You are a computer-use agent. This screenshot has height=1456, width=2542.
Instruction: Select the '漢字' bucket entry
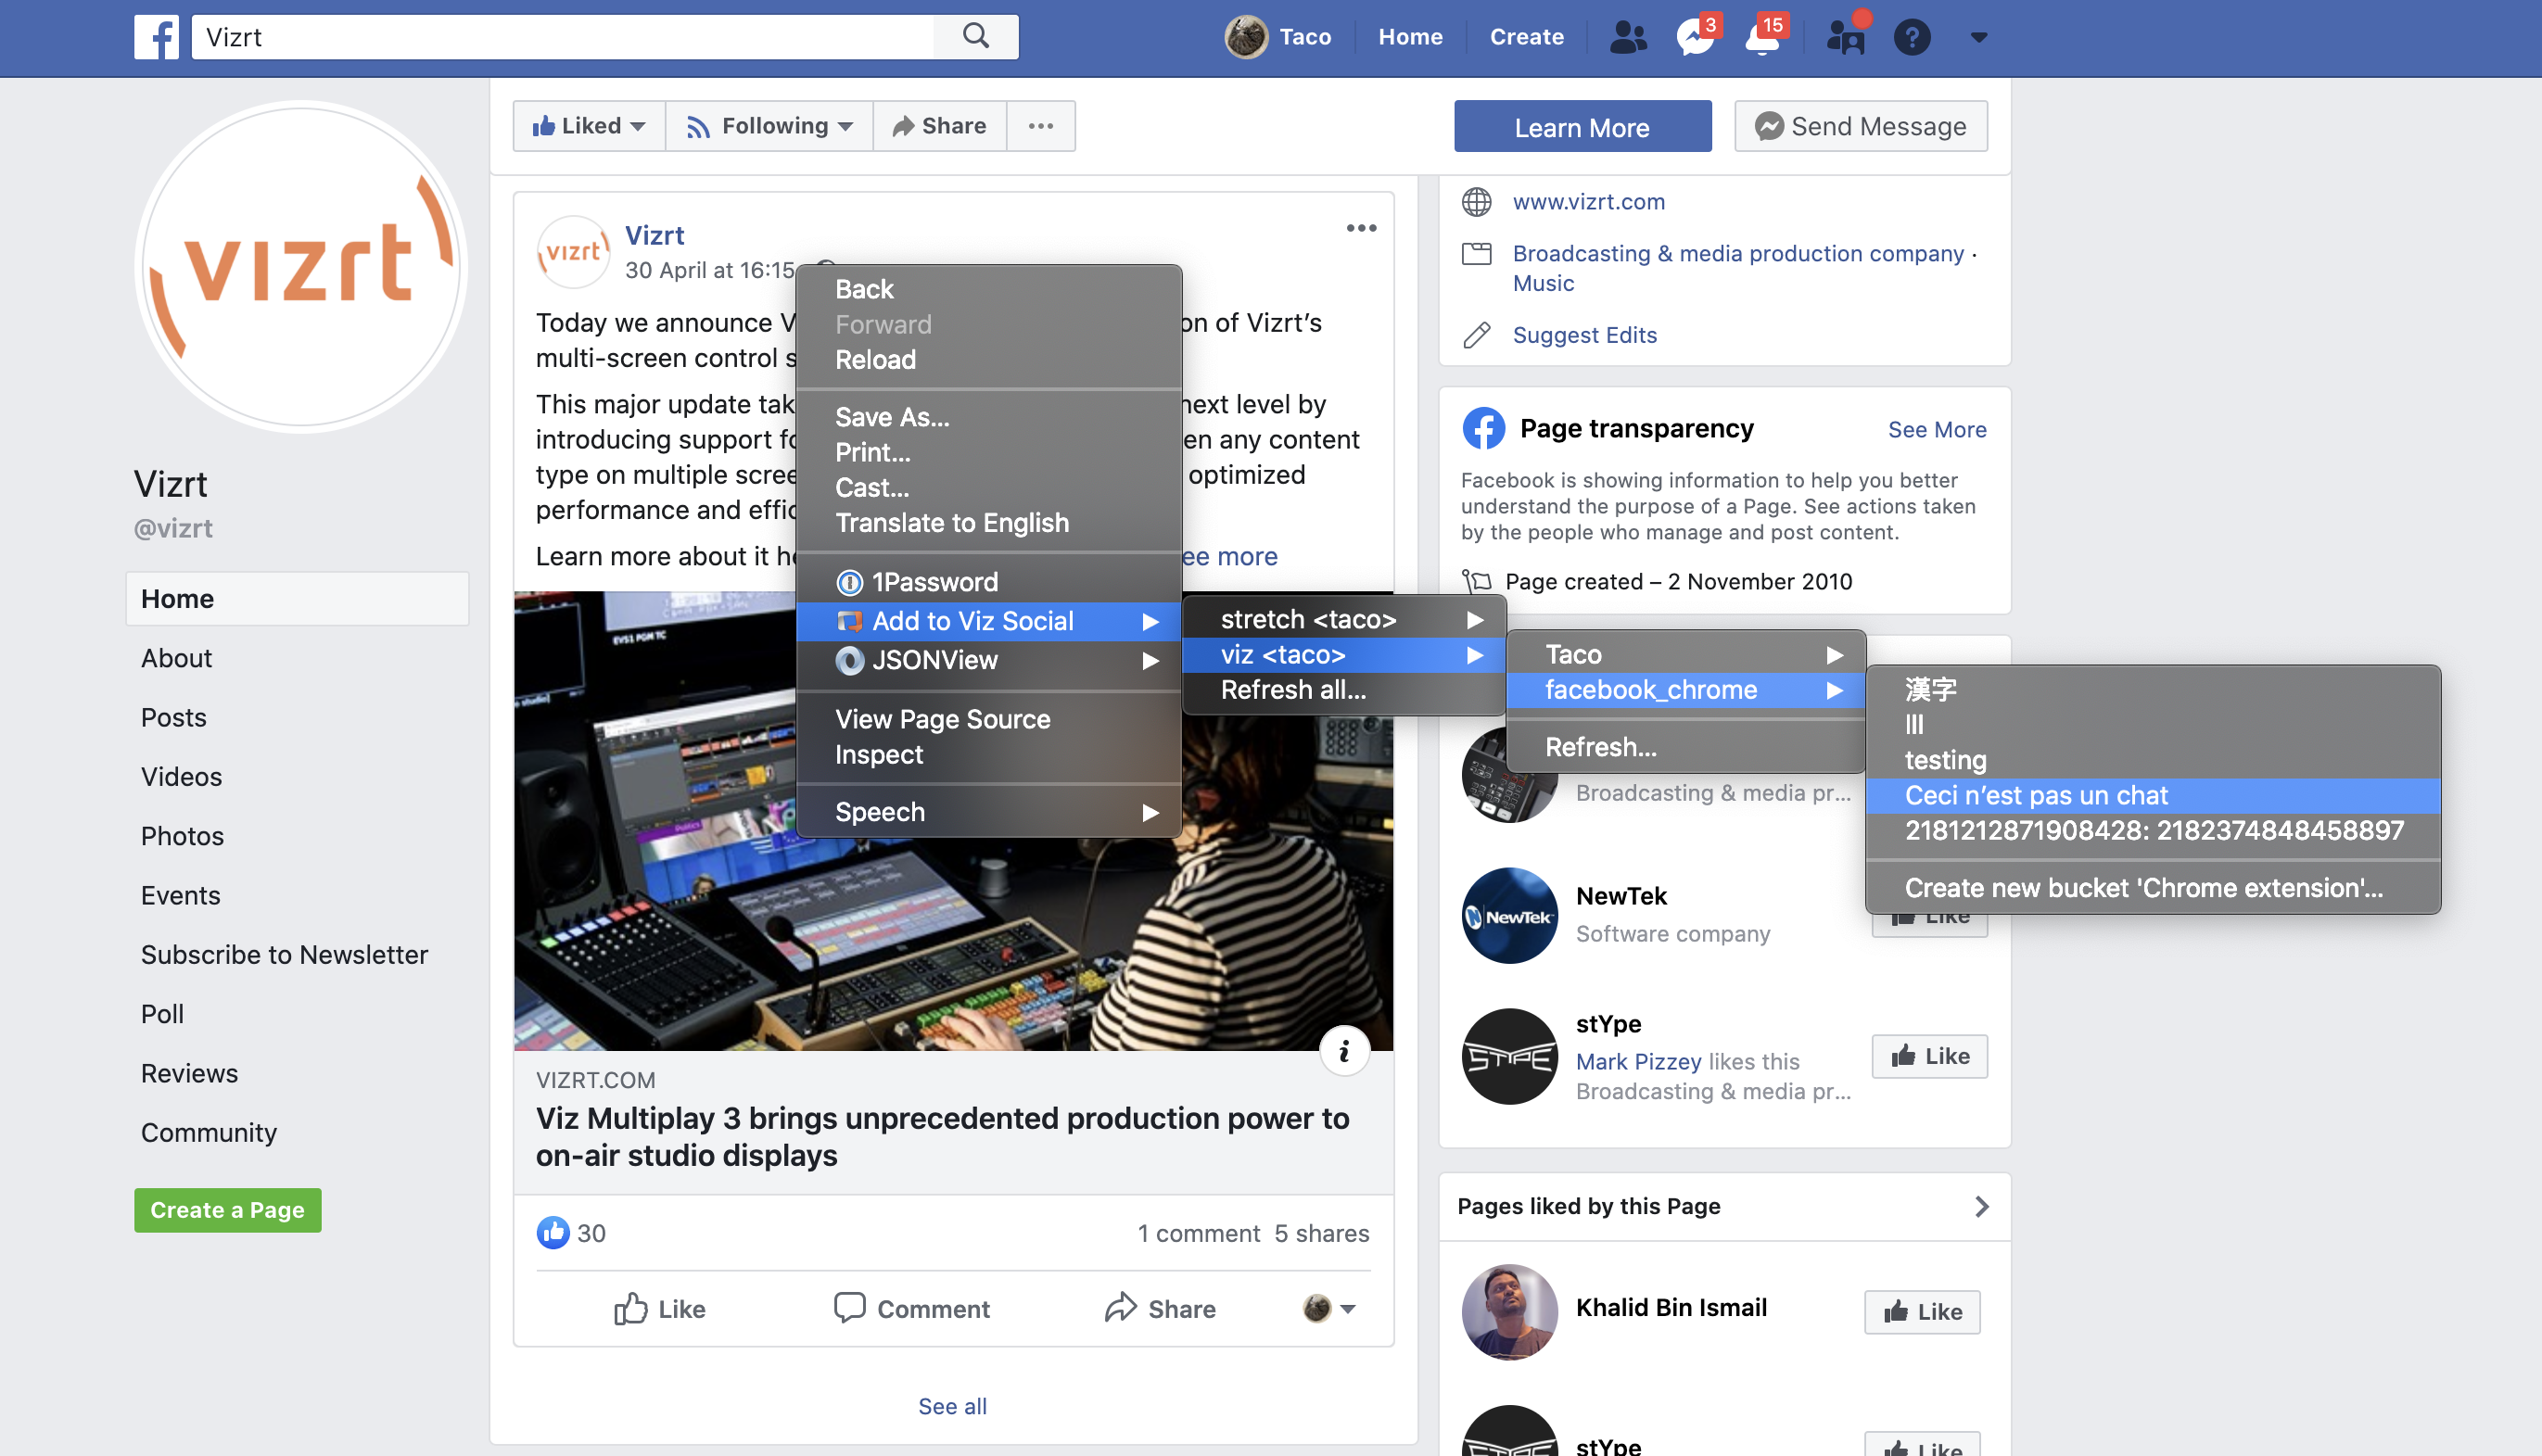tap(2153, 689)
